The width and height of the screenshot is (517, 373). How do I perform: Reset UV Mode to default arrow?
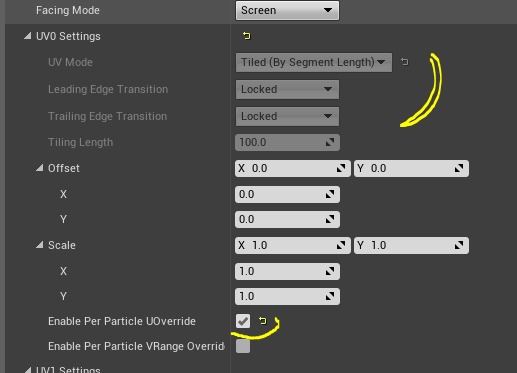click(405, 62)
